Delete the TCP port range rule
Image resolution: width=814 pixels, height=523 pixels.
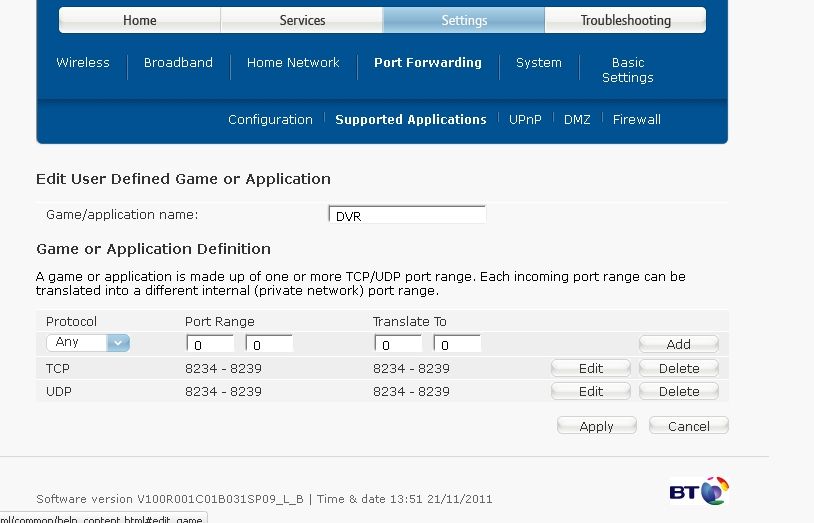(679, 368)
